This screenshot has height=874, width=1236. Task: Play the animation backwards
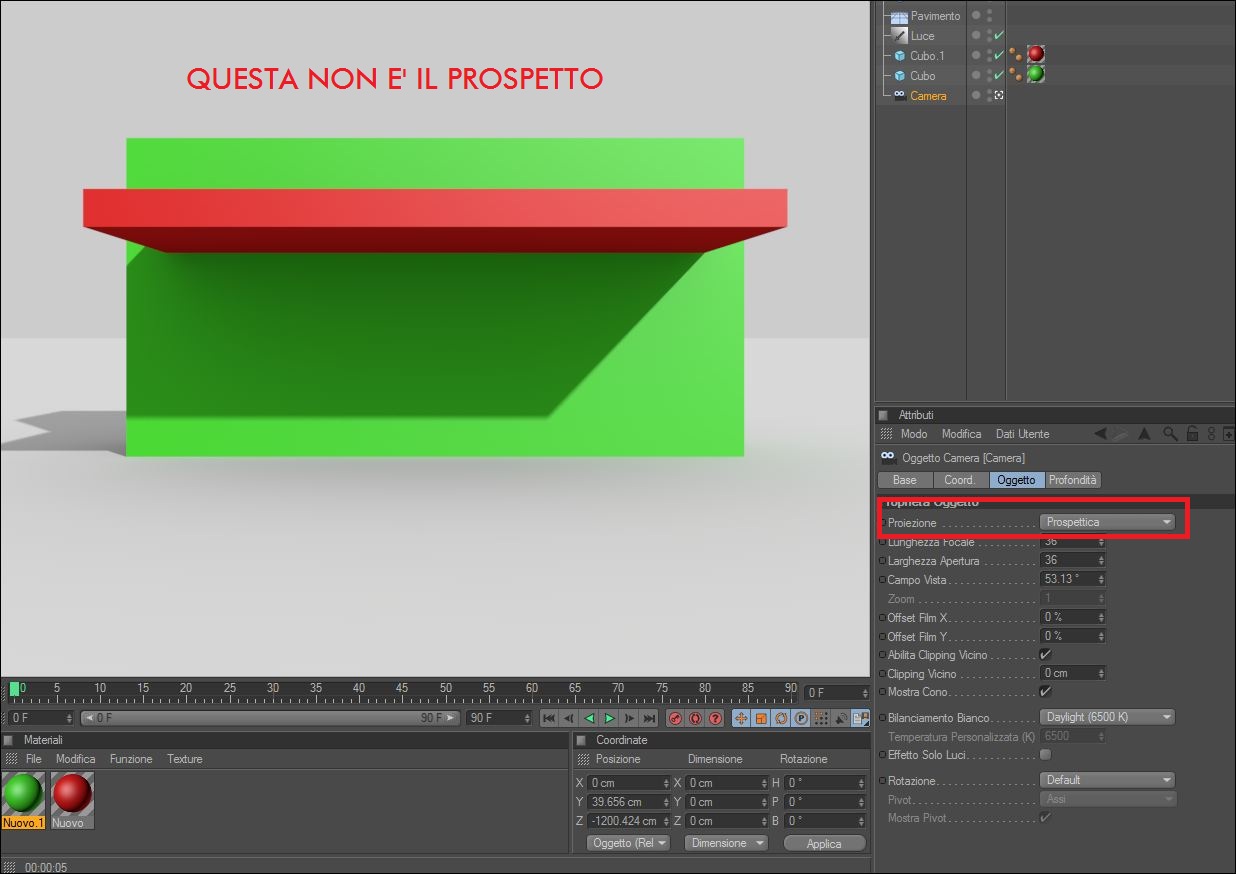pos(589,718)
